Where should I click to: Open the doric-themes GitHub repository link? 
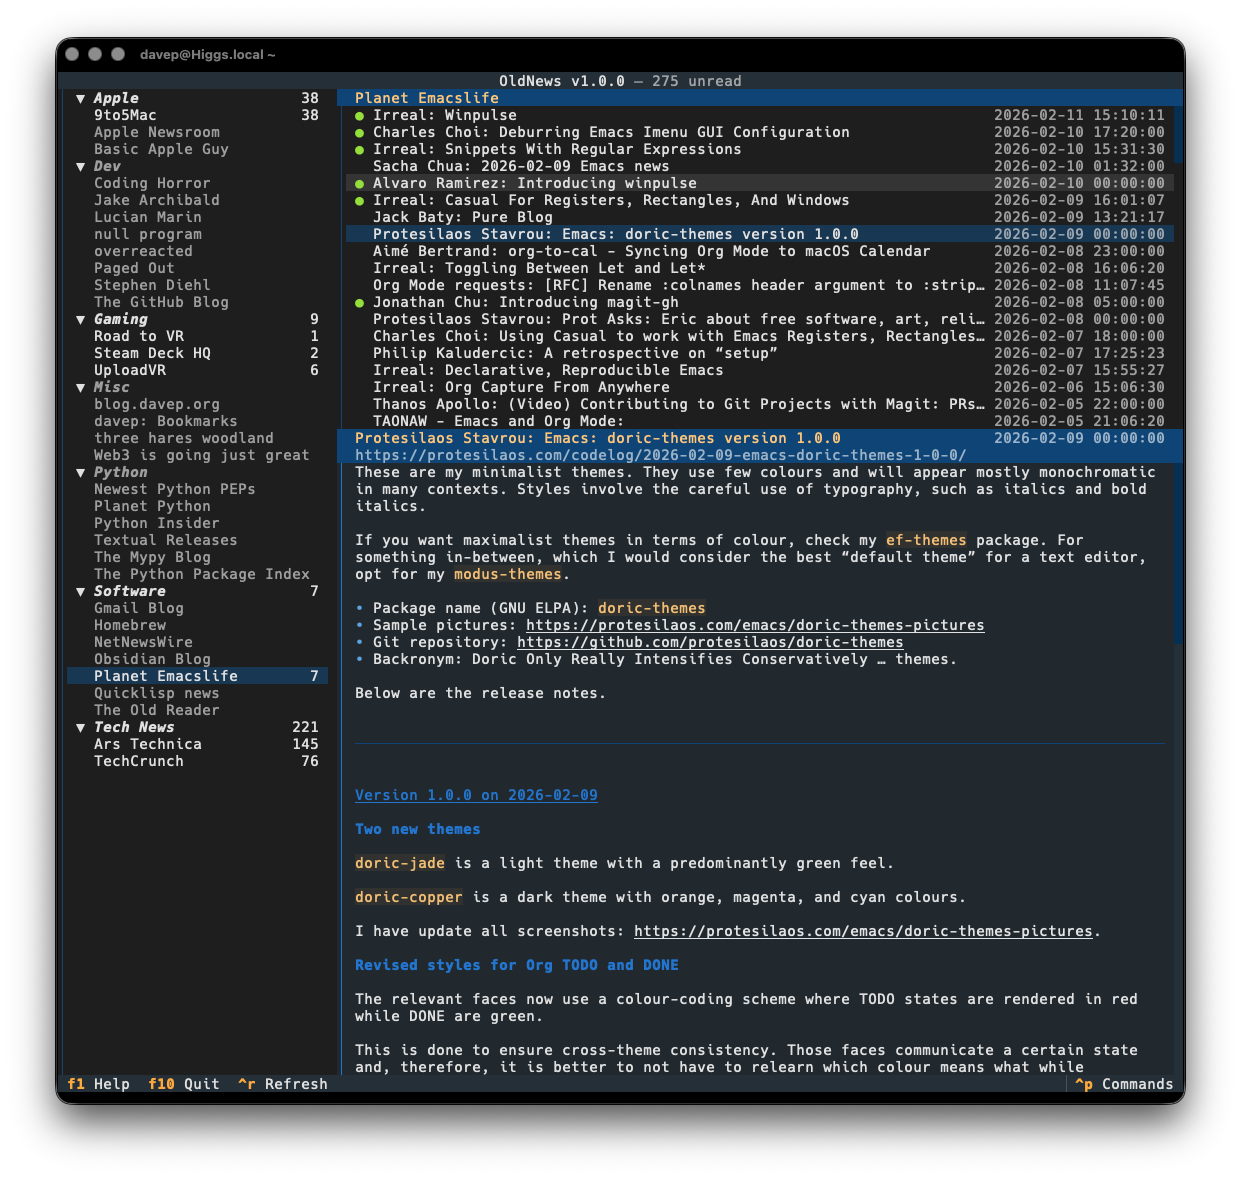coord(709,642)
